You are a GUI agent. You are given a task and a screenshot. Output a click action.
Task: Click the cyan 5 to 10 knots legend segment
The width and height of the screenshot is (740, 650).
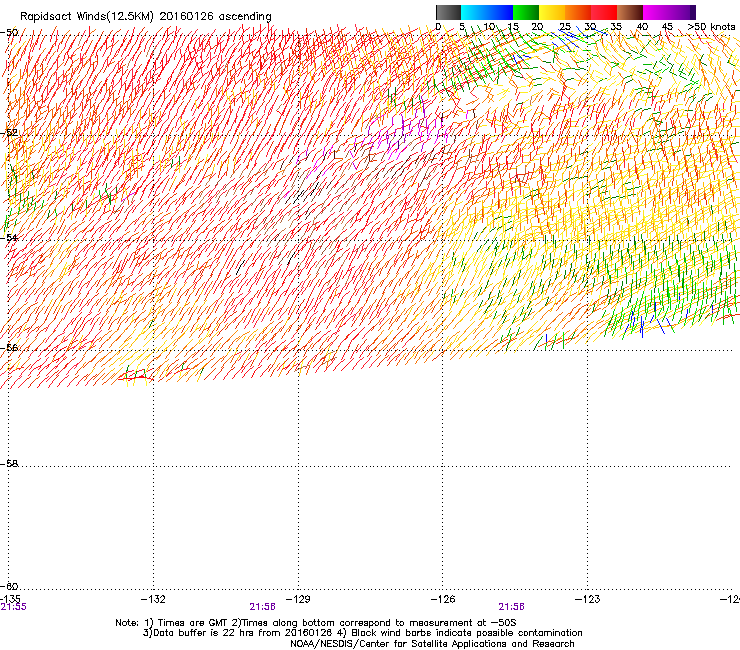(x=474, y=12)
